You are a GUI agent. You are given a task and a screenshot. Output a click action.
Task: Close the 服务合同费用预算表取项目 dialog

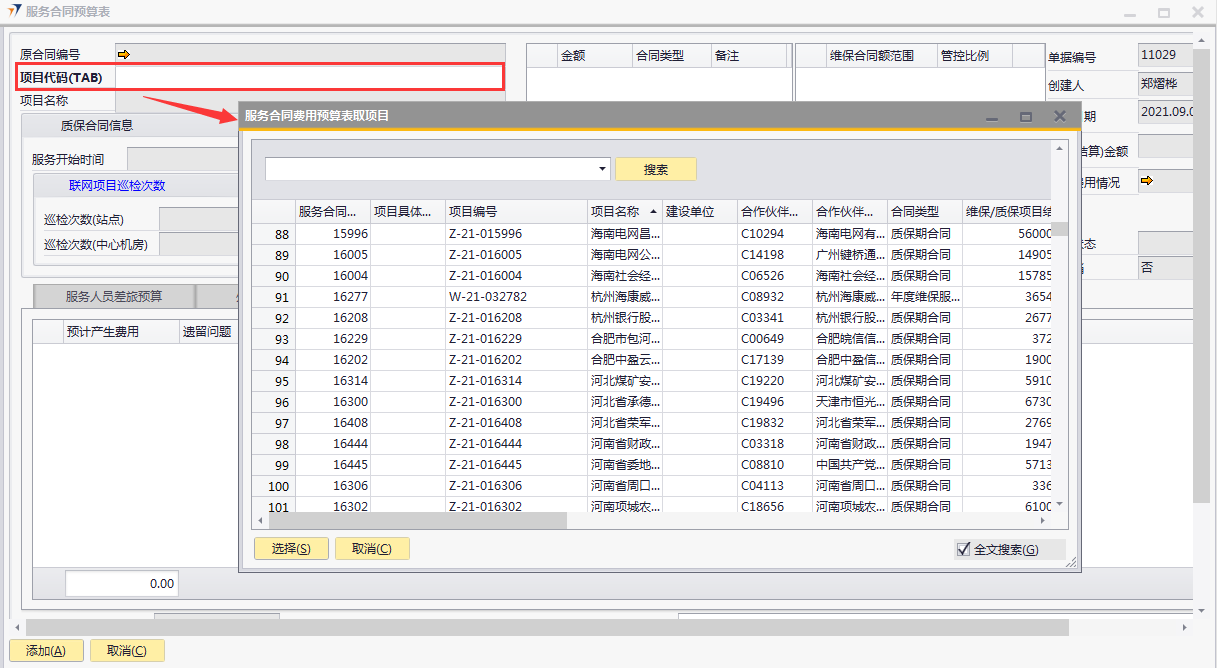(1060, 116)
